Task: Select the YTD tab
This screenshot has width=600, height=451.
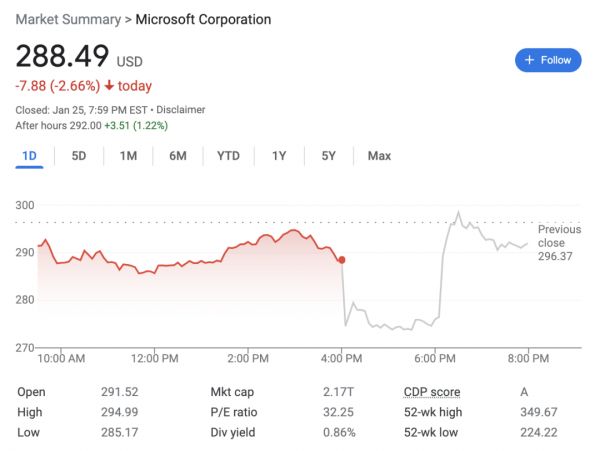Action: (x=228, y=156)
